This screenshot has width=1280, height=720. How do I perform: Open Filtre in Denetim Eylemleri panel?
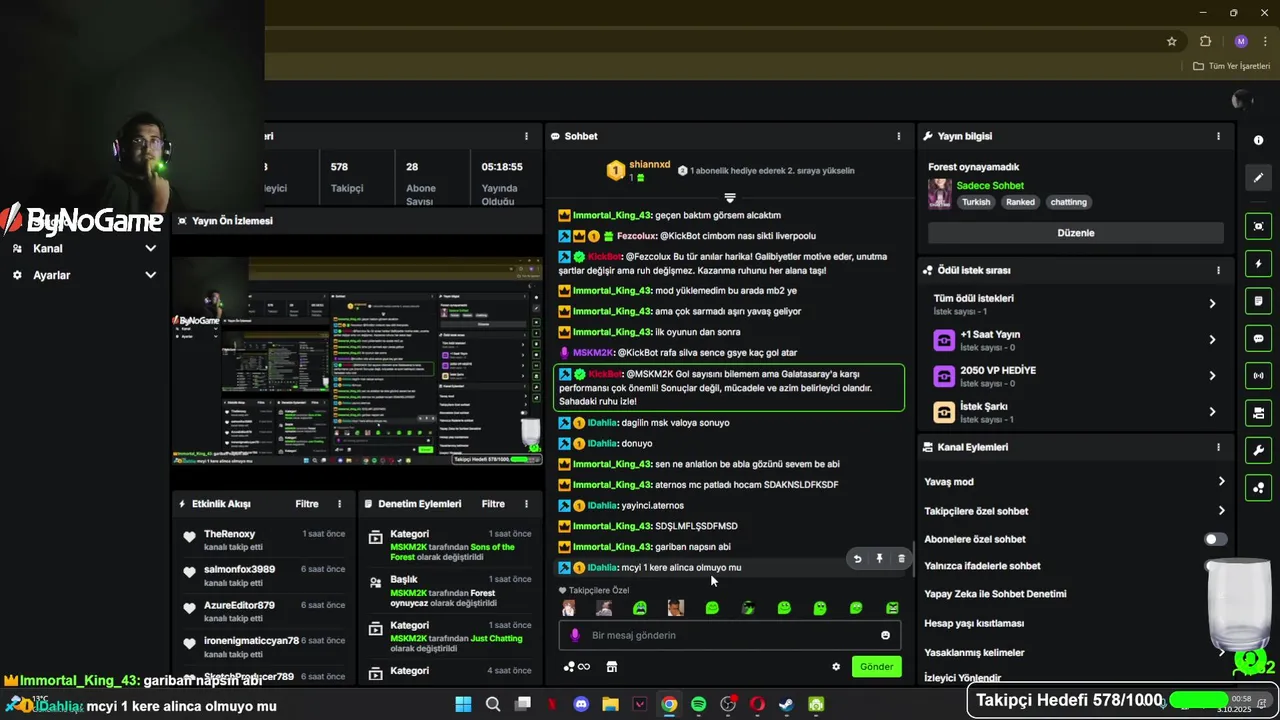pyautogui.click(x=493, y=504)
